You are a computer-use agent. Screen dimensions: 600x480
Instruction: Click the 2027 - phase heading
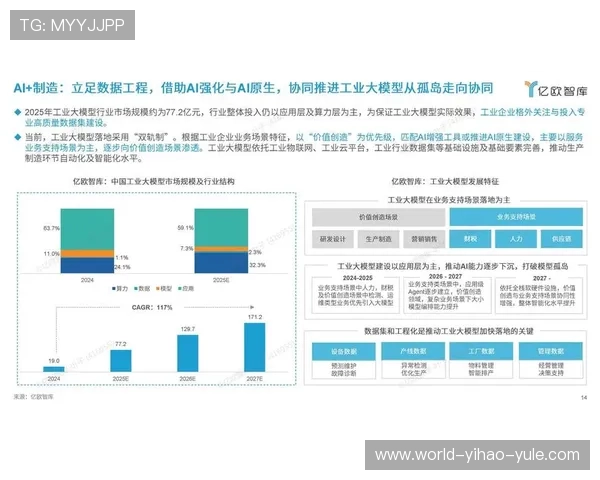pyautogui.click(x=541, y=278)
